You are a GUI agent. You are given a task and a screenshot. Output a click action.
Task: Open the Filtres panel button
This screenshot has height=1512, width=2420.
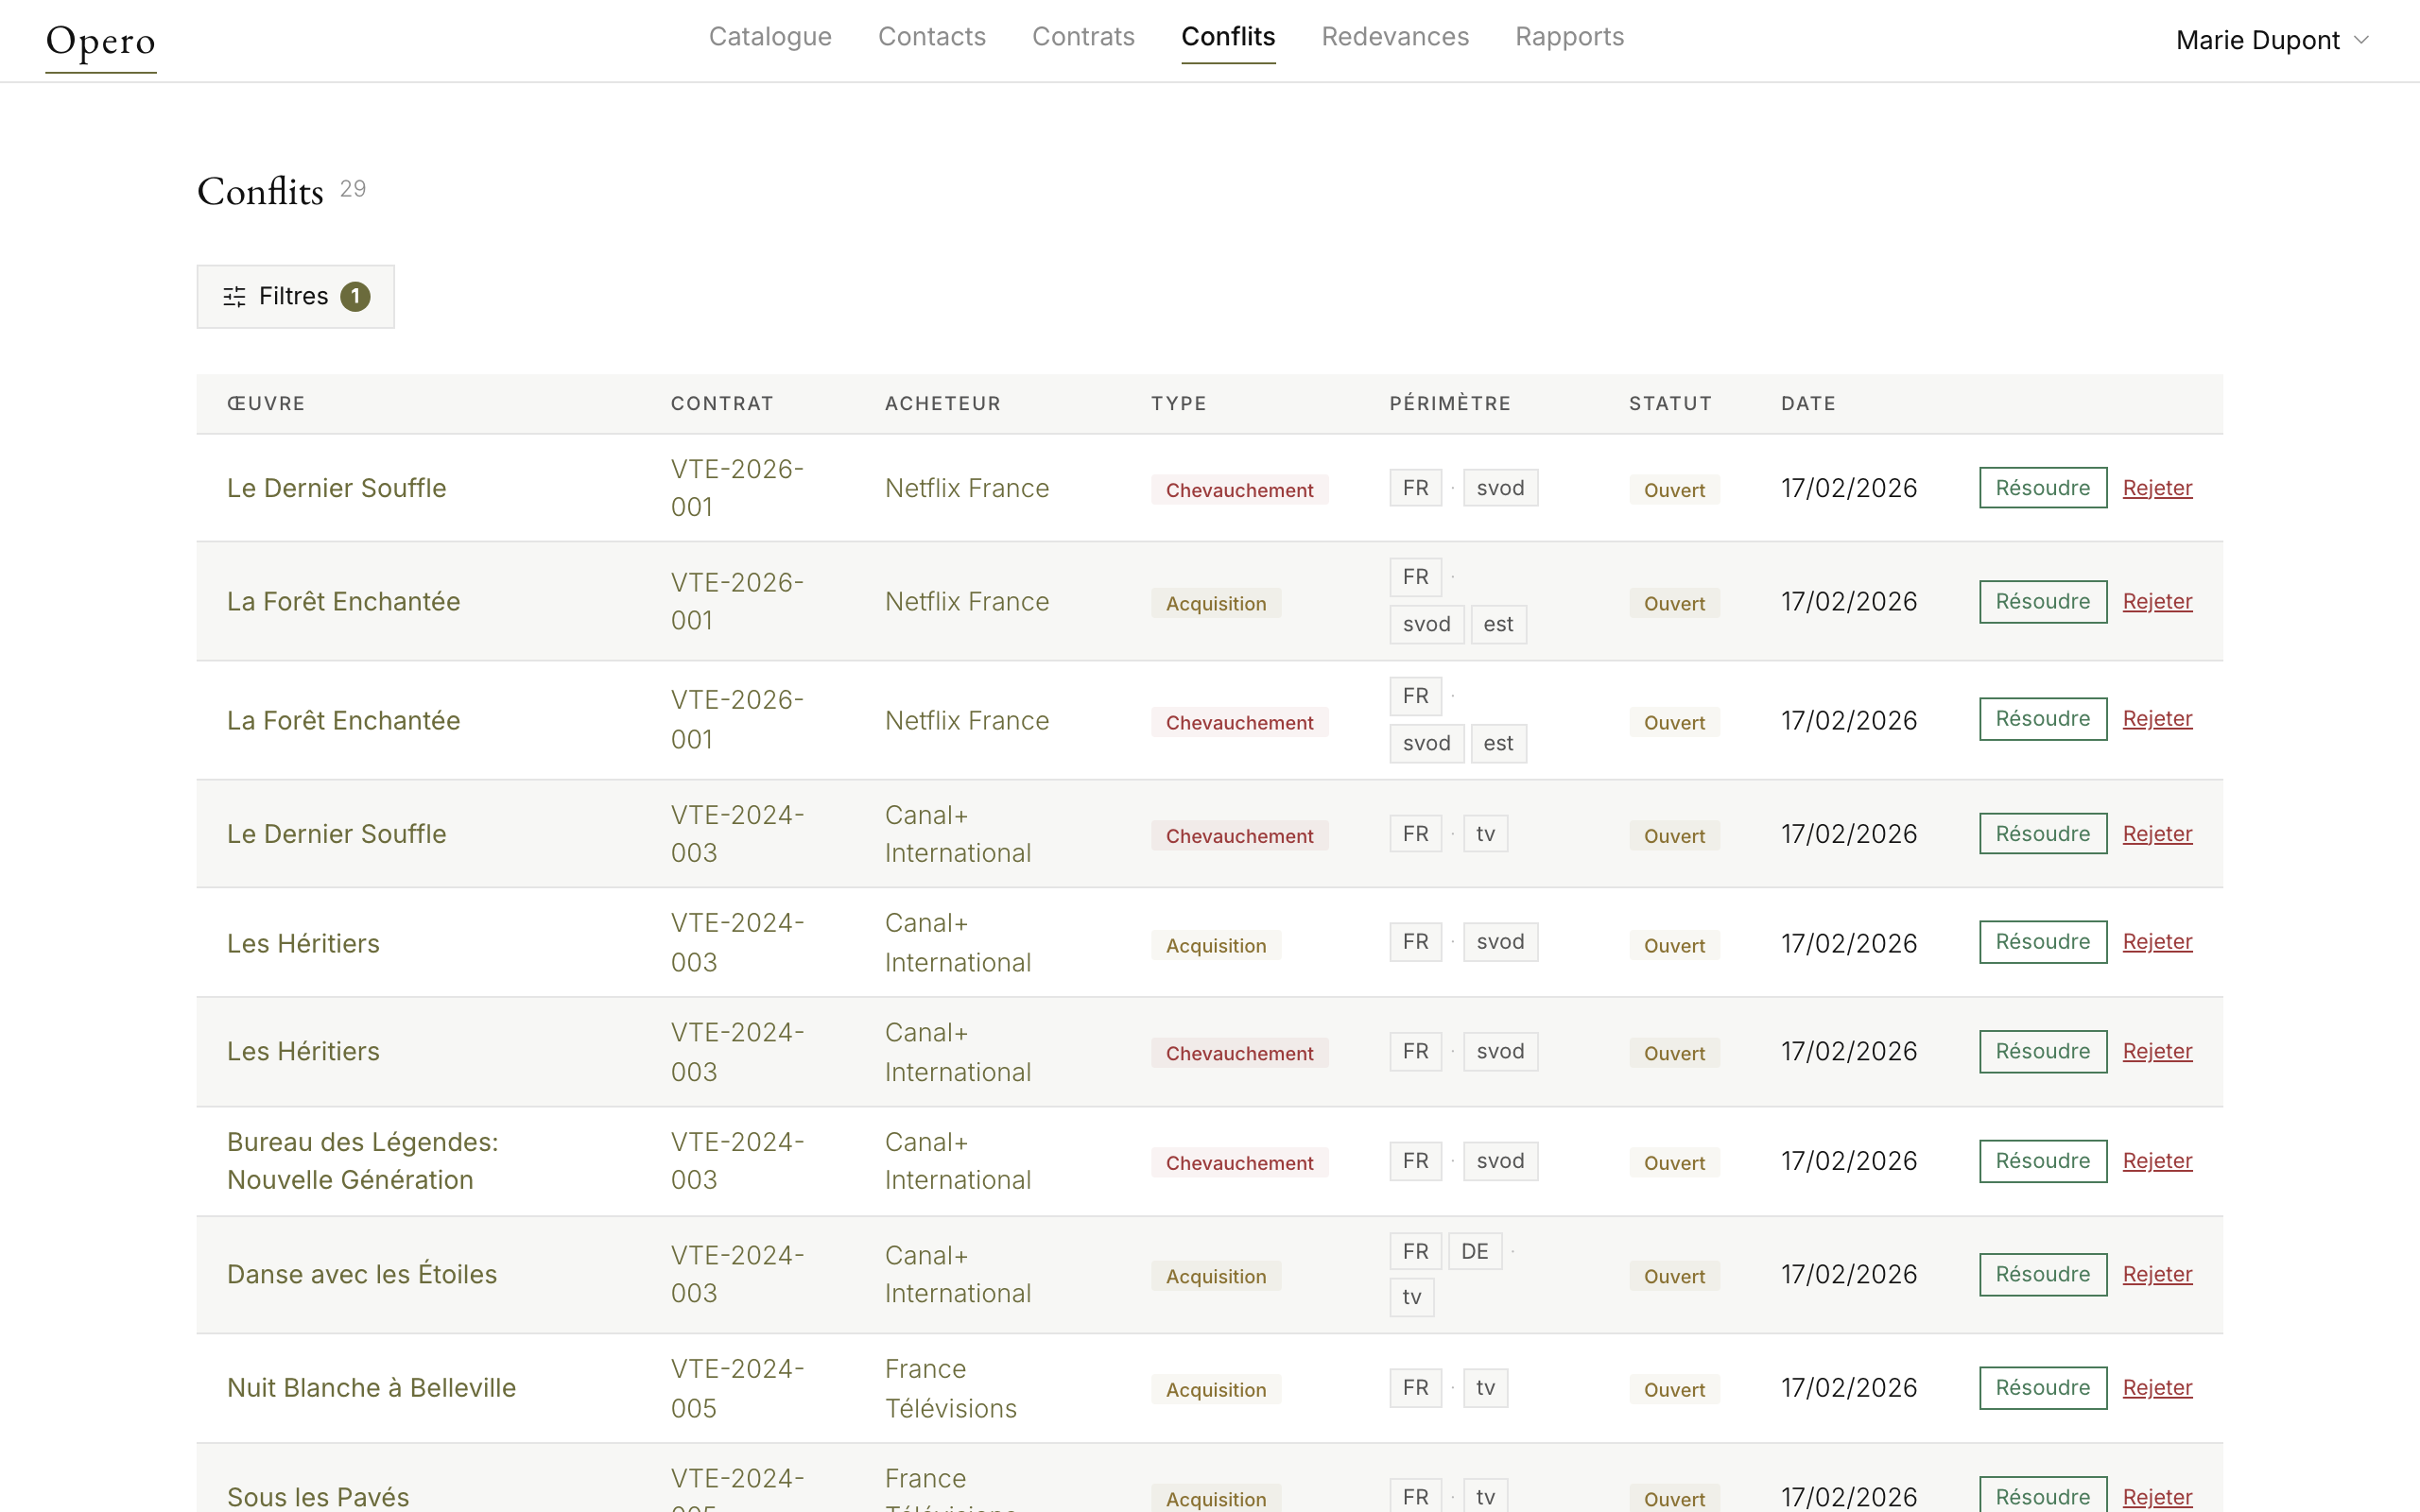(x=295, y=297)
